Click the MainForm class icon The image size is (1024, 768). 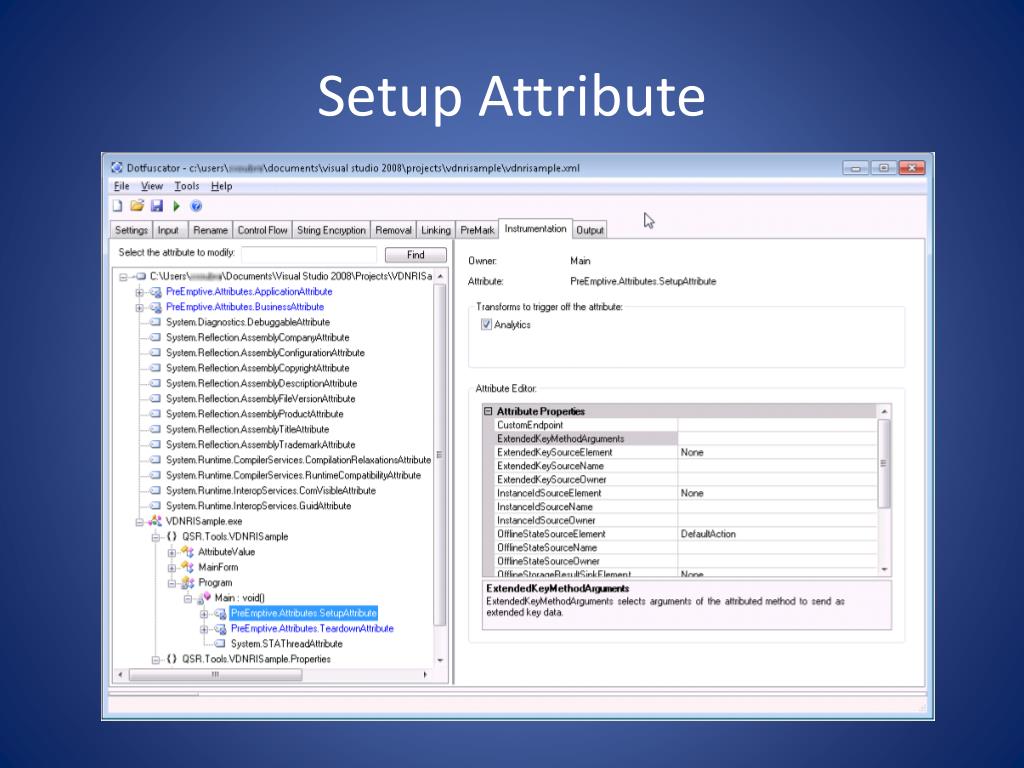[187, 567]
